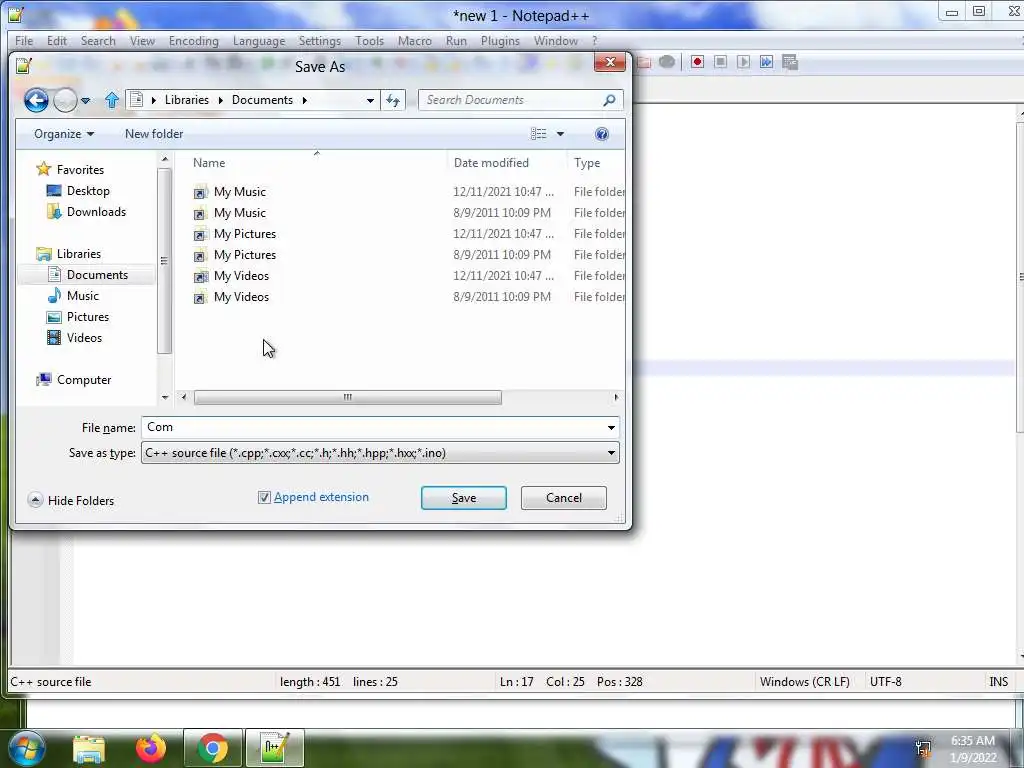Open the File menu in Notepad++
Screen dimensions: 1024x768
[x=24, y=40]
